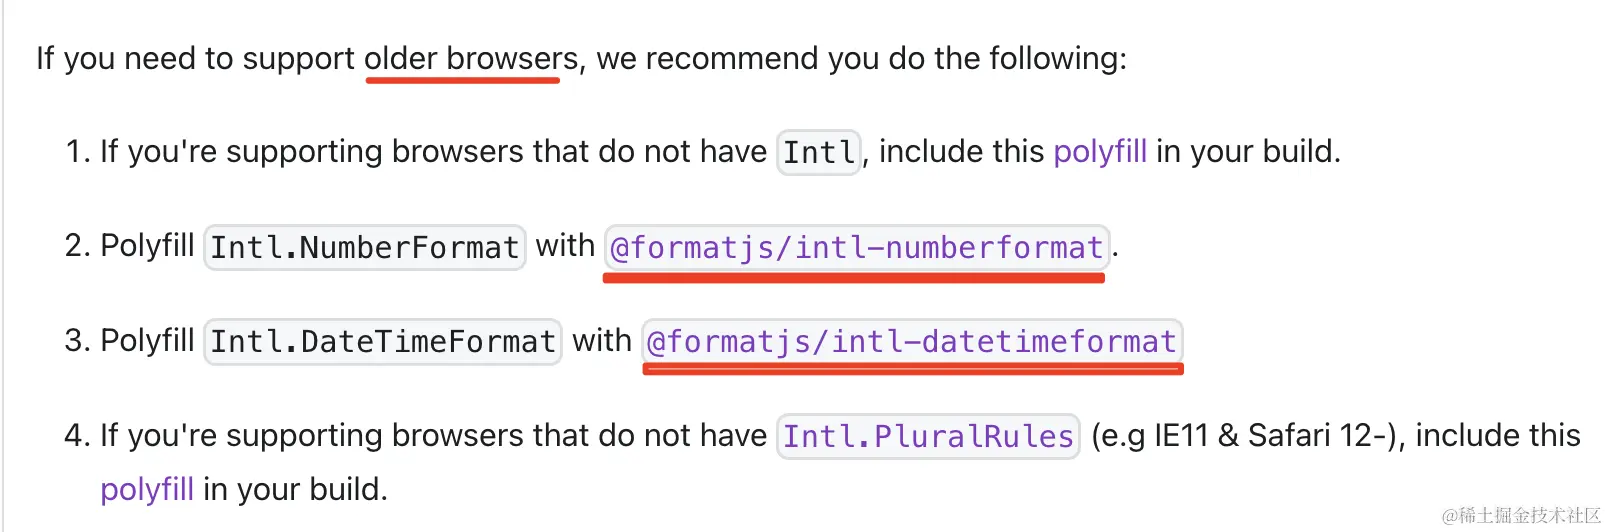
Task: Click the word 'Polyfill' in item three
Action: (147, 341)
